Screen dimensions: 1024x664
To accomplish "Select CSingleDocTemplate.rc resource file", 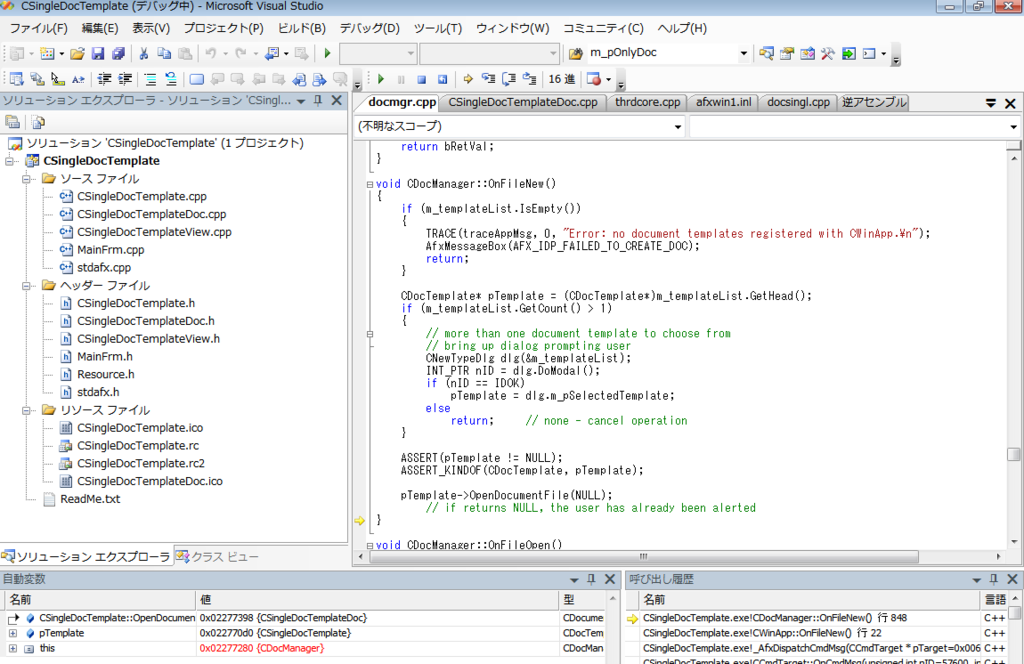I will [x=138, y=445].
